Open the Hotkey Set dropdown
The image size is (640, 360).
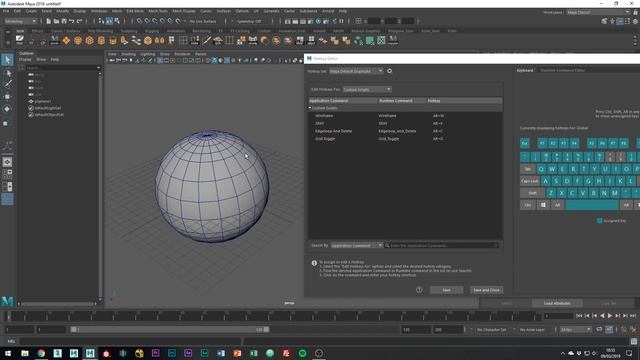coord(356,71)
